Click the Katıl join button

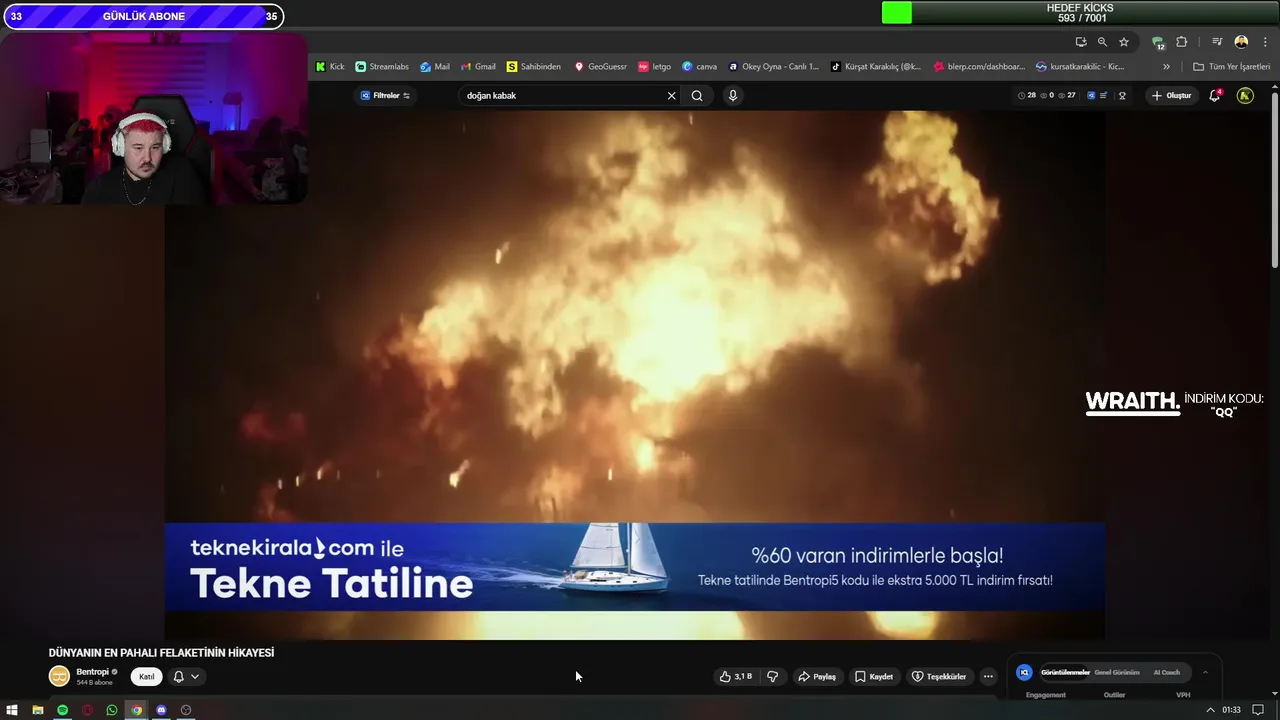click(x=147, y=677)
